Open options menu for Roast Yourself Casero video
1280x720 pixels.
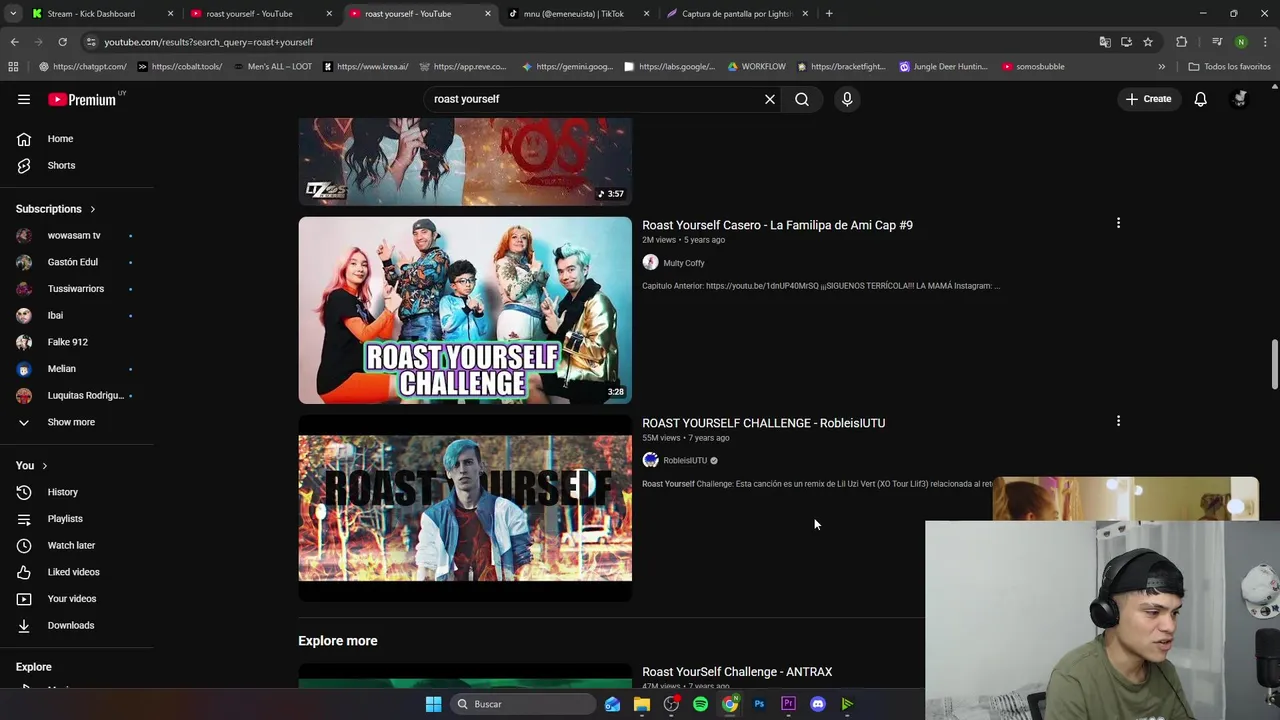[1118, 223]
